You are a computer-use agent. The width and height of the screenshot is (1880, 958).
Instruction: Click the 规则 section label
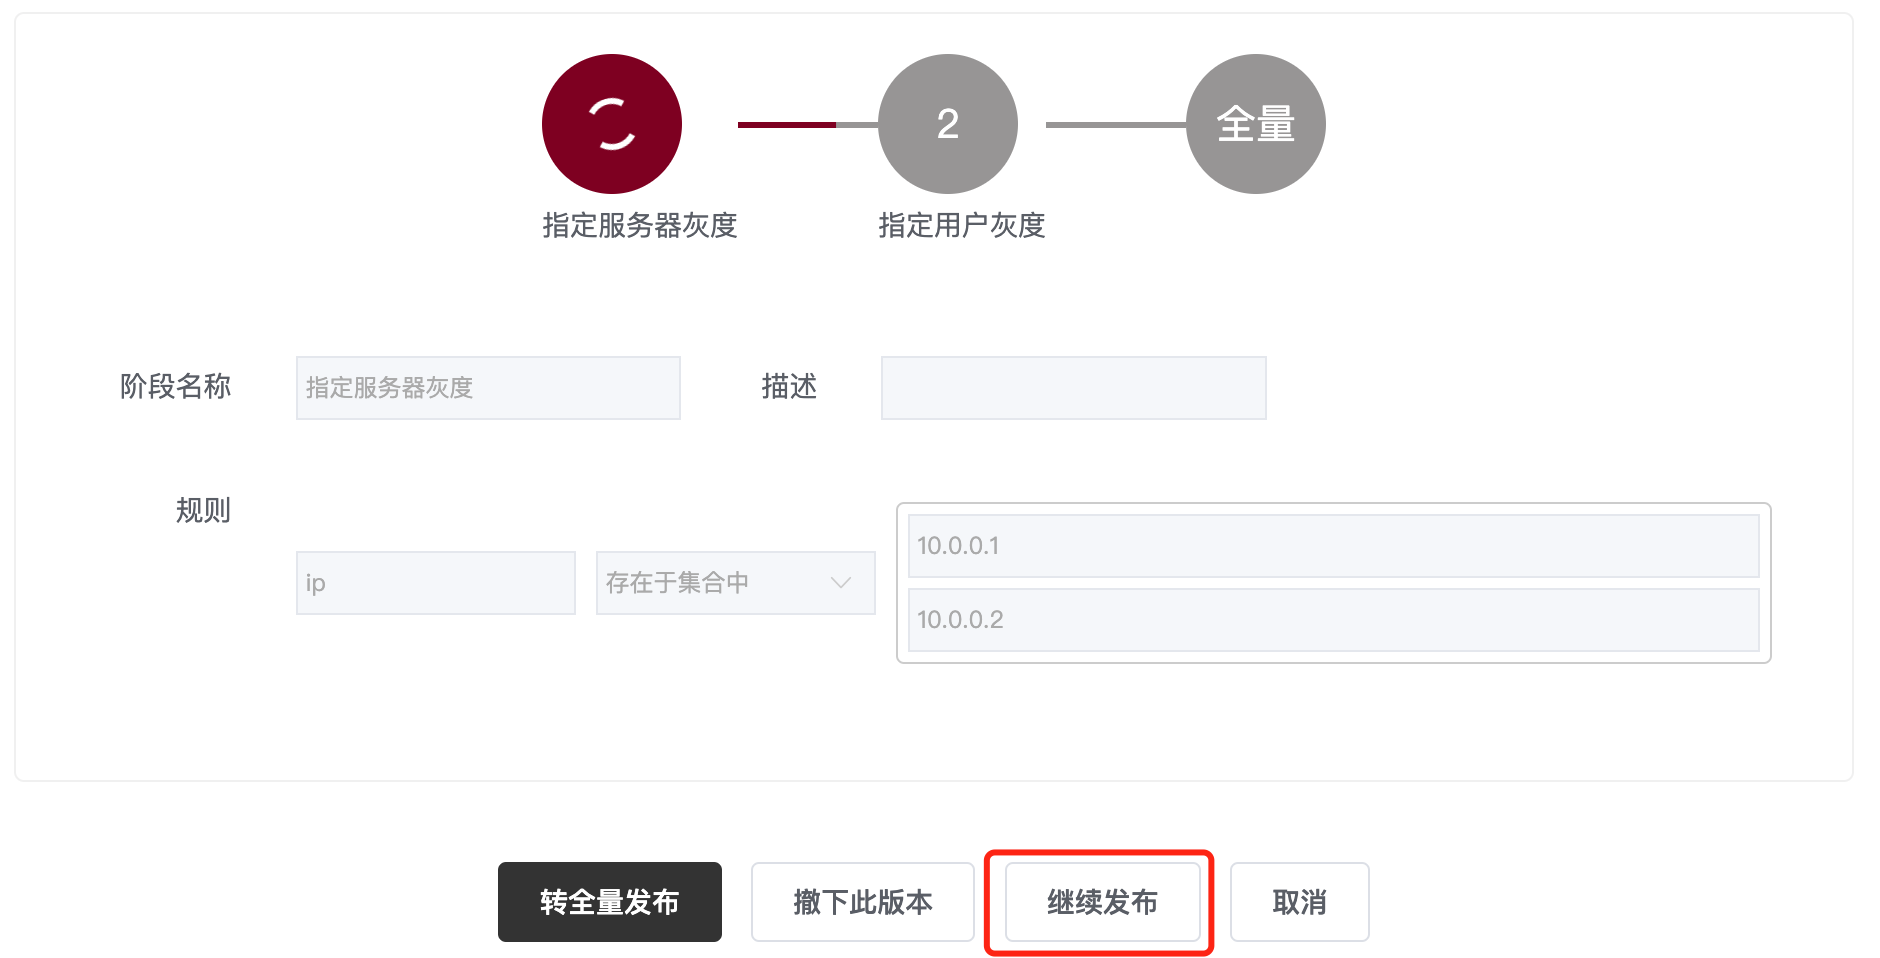pos(203,510)
